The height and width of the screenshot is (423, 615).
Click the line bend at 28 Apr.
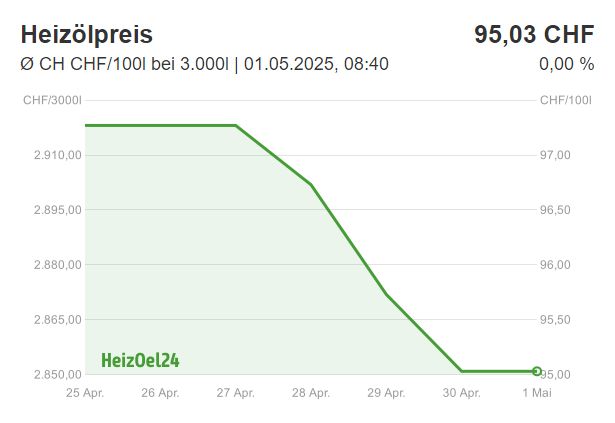click(311, 184)
